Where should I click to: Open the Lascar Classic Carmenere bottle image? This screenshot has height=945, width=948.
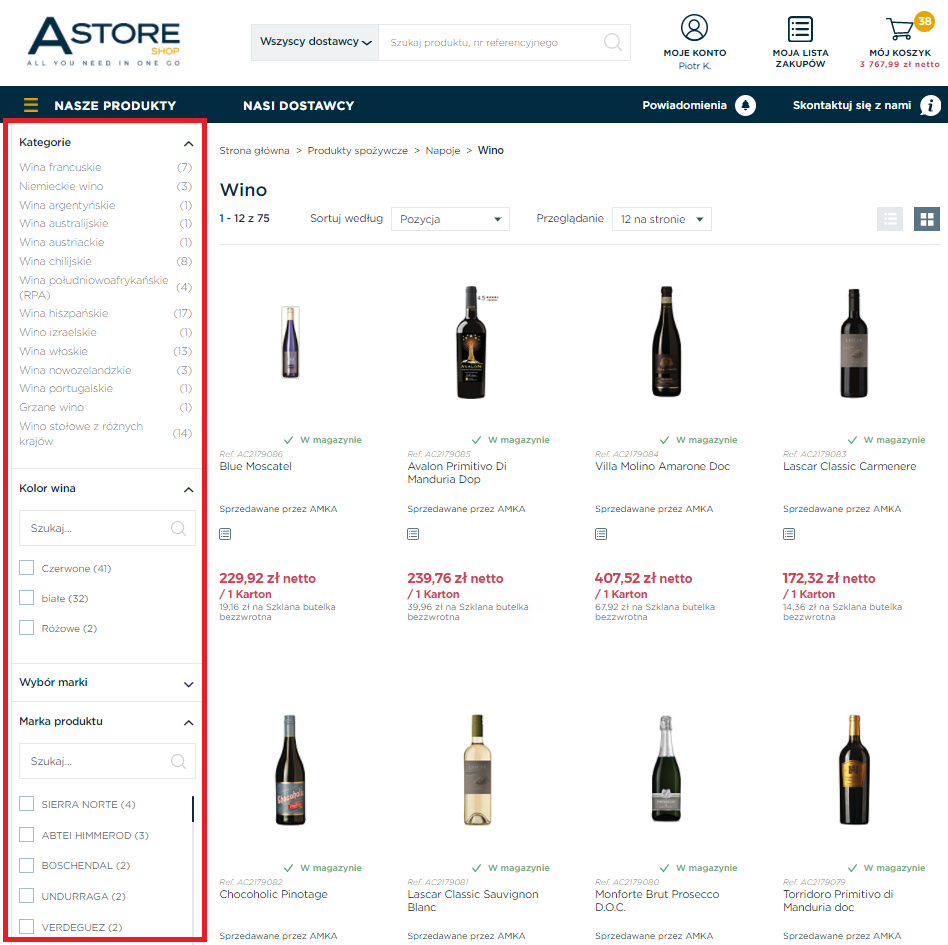[x=854, y=343]
